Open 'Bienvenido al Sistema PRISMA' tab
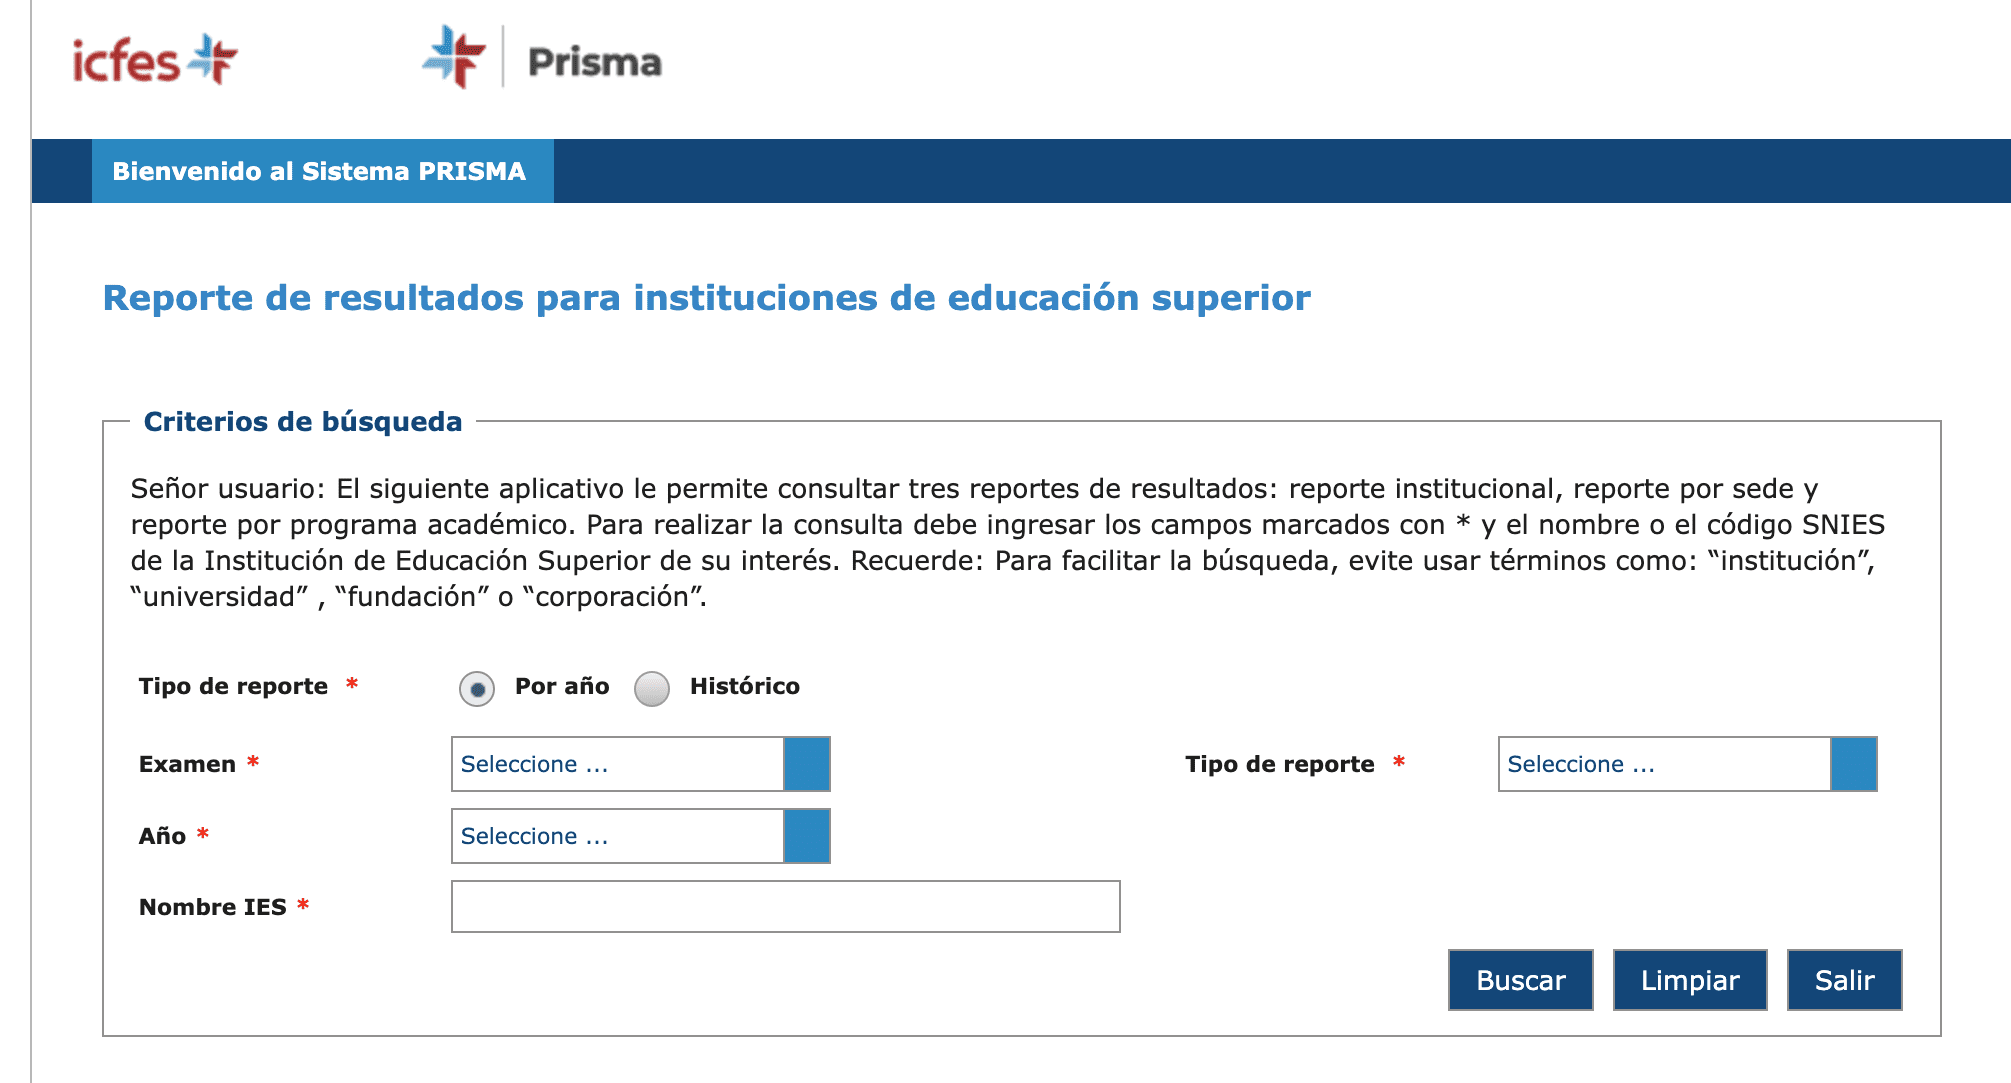The image size is (2011, 1083). (x=319, y=171)
